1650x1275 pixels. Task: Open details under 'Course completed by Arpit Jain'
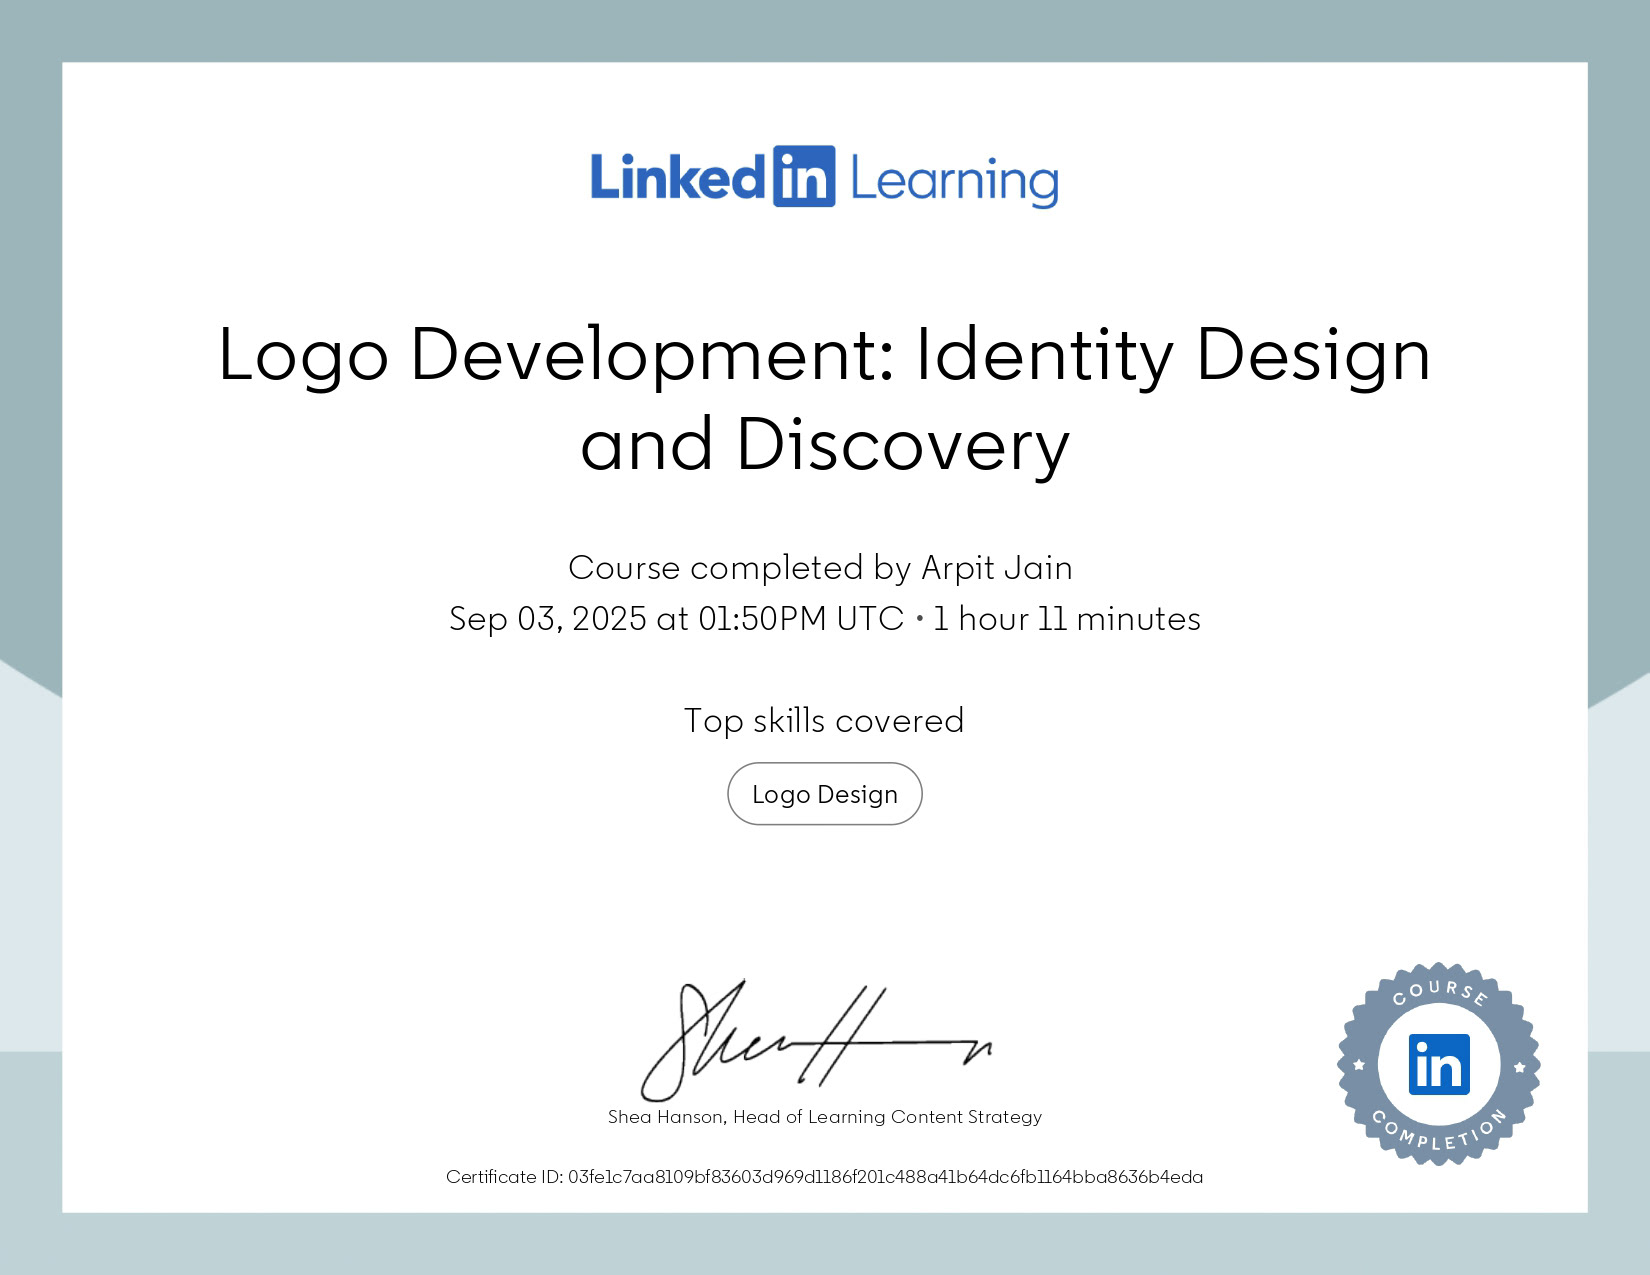point(820,566)
